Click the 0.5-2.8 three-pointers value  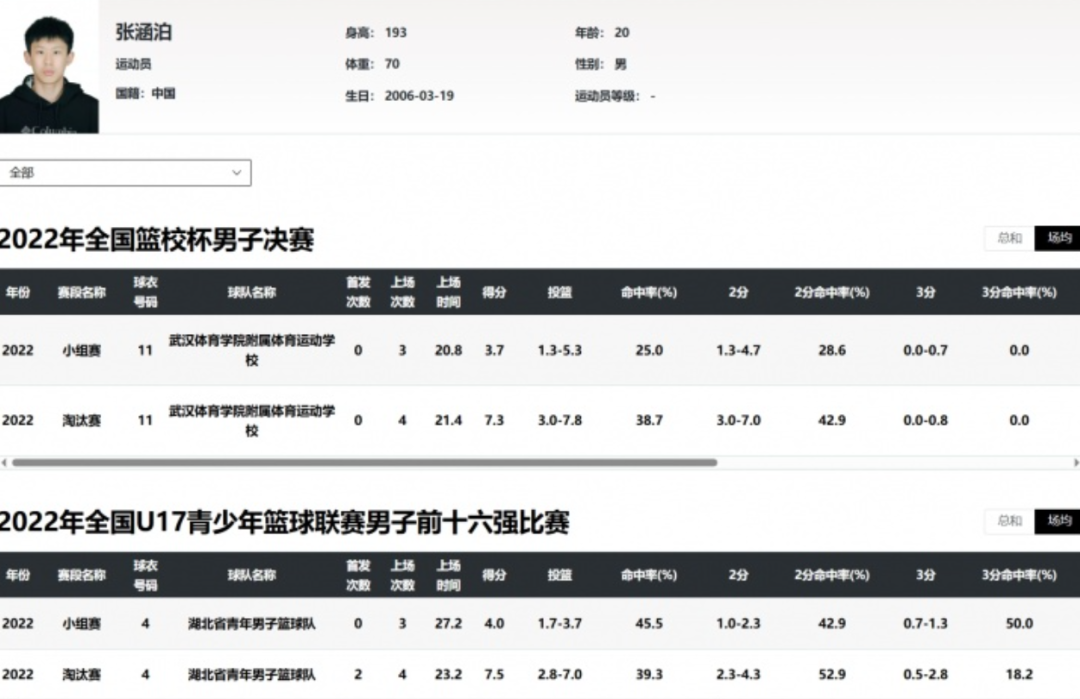pos(925,674)
